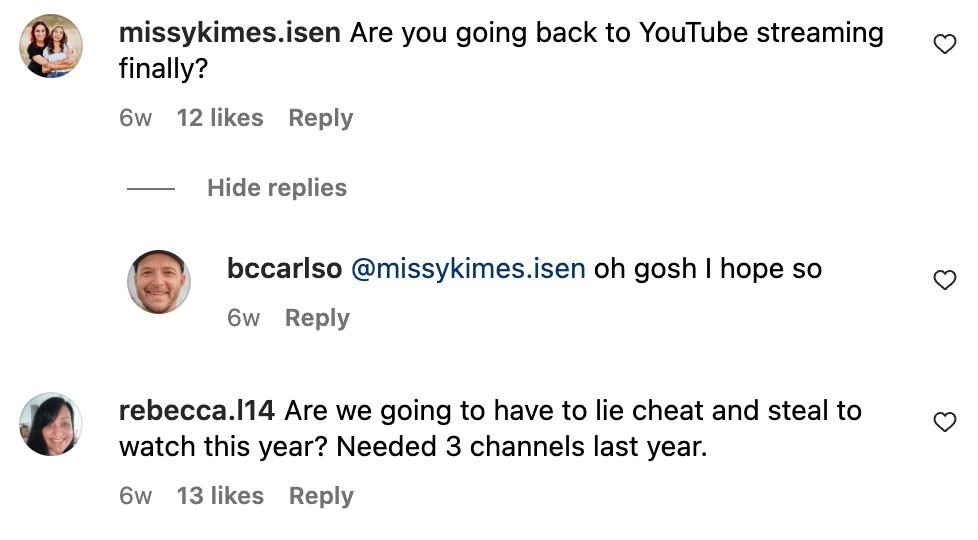Select the 6w timestamp beneath rebecca.l14's comment
This screenshot has width=978, height=540.
pyautogui.click(x=135, y=496)
